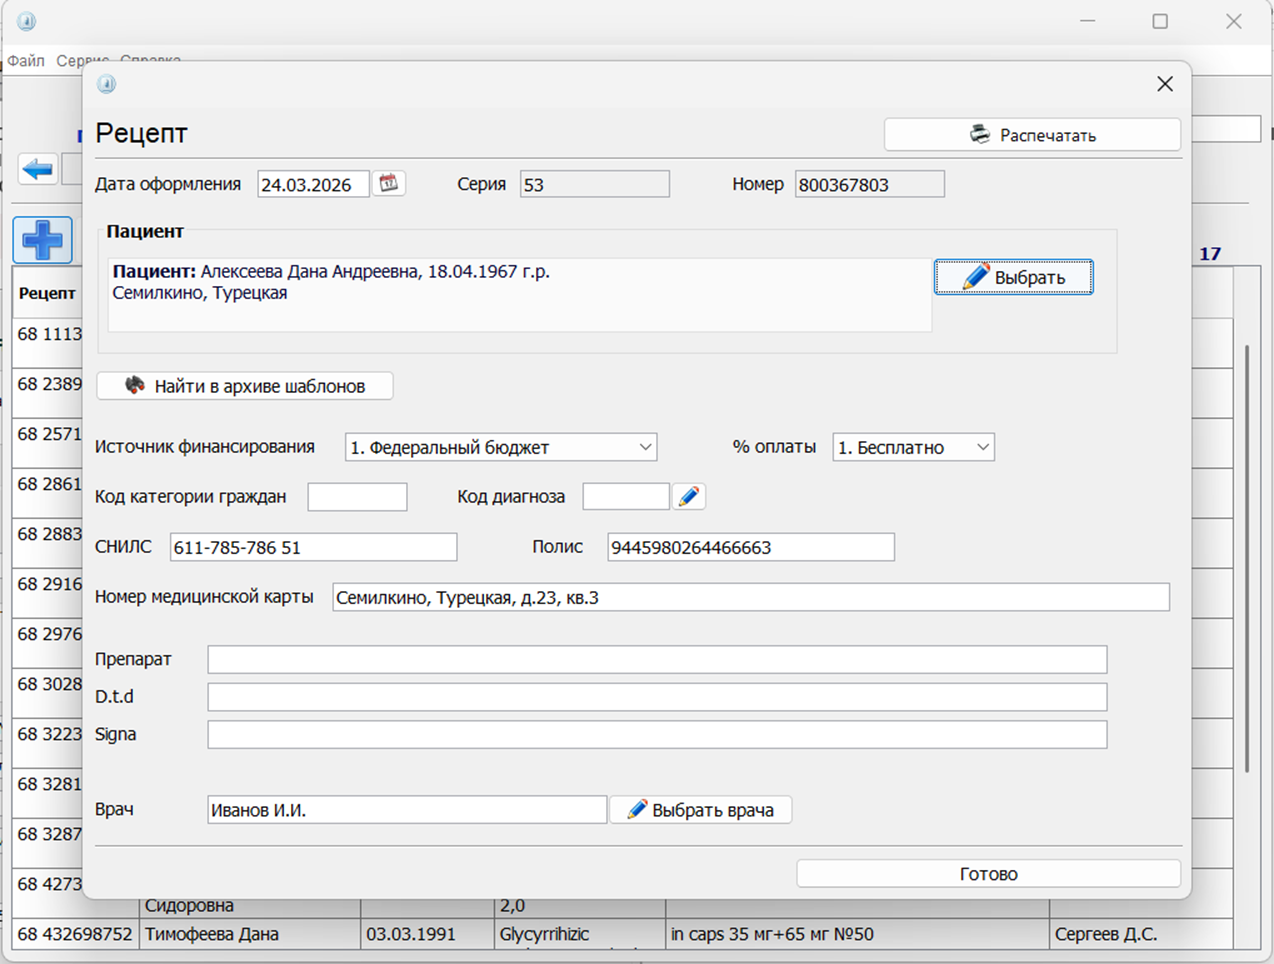
Task: Click the pencil icon beside diagnosis code
Action: click(688, 497)
